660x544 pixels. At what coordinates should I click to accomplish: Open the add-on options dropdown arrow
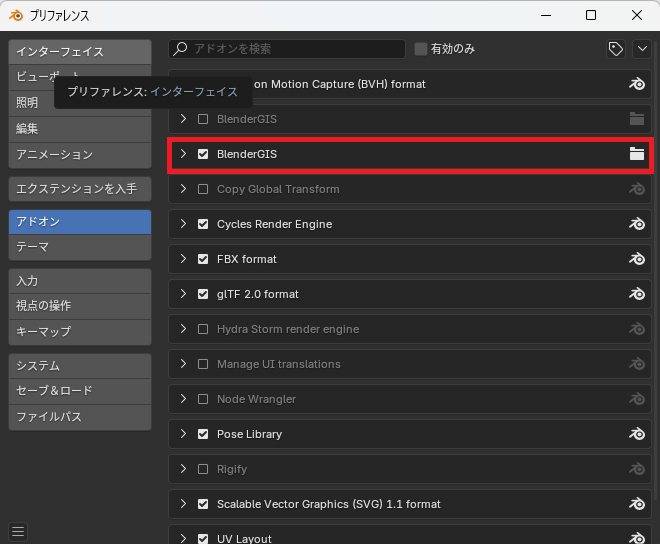(642, 49)
